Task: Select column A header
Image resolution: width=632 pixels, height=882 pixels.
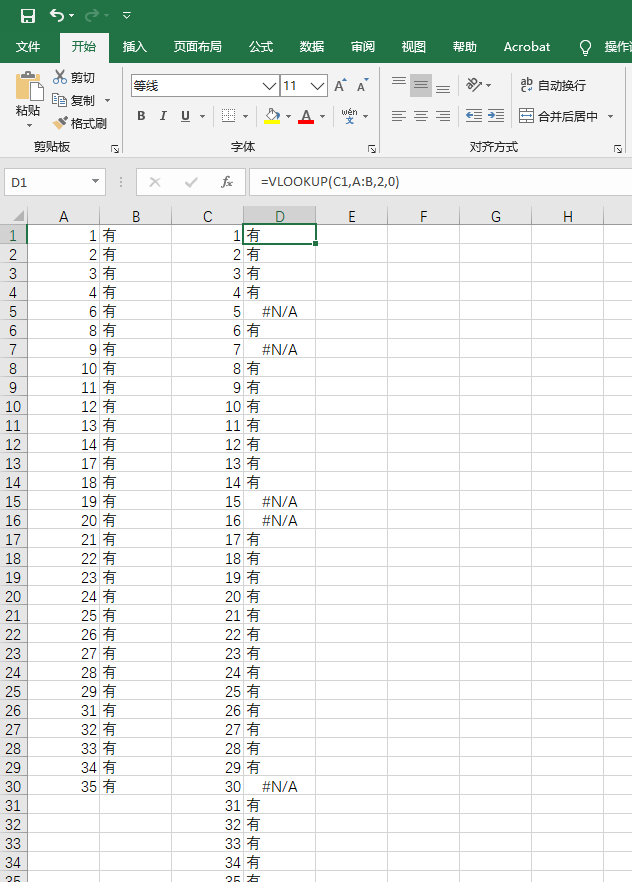Action: point(64,216)
